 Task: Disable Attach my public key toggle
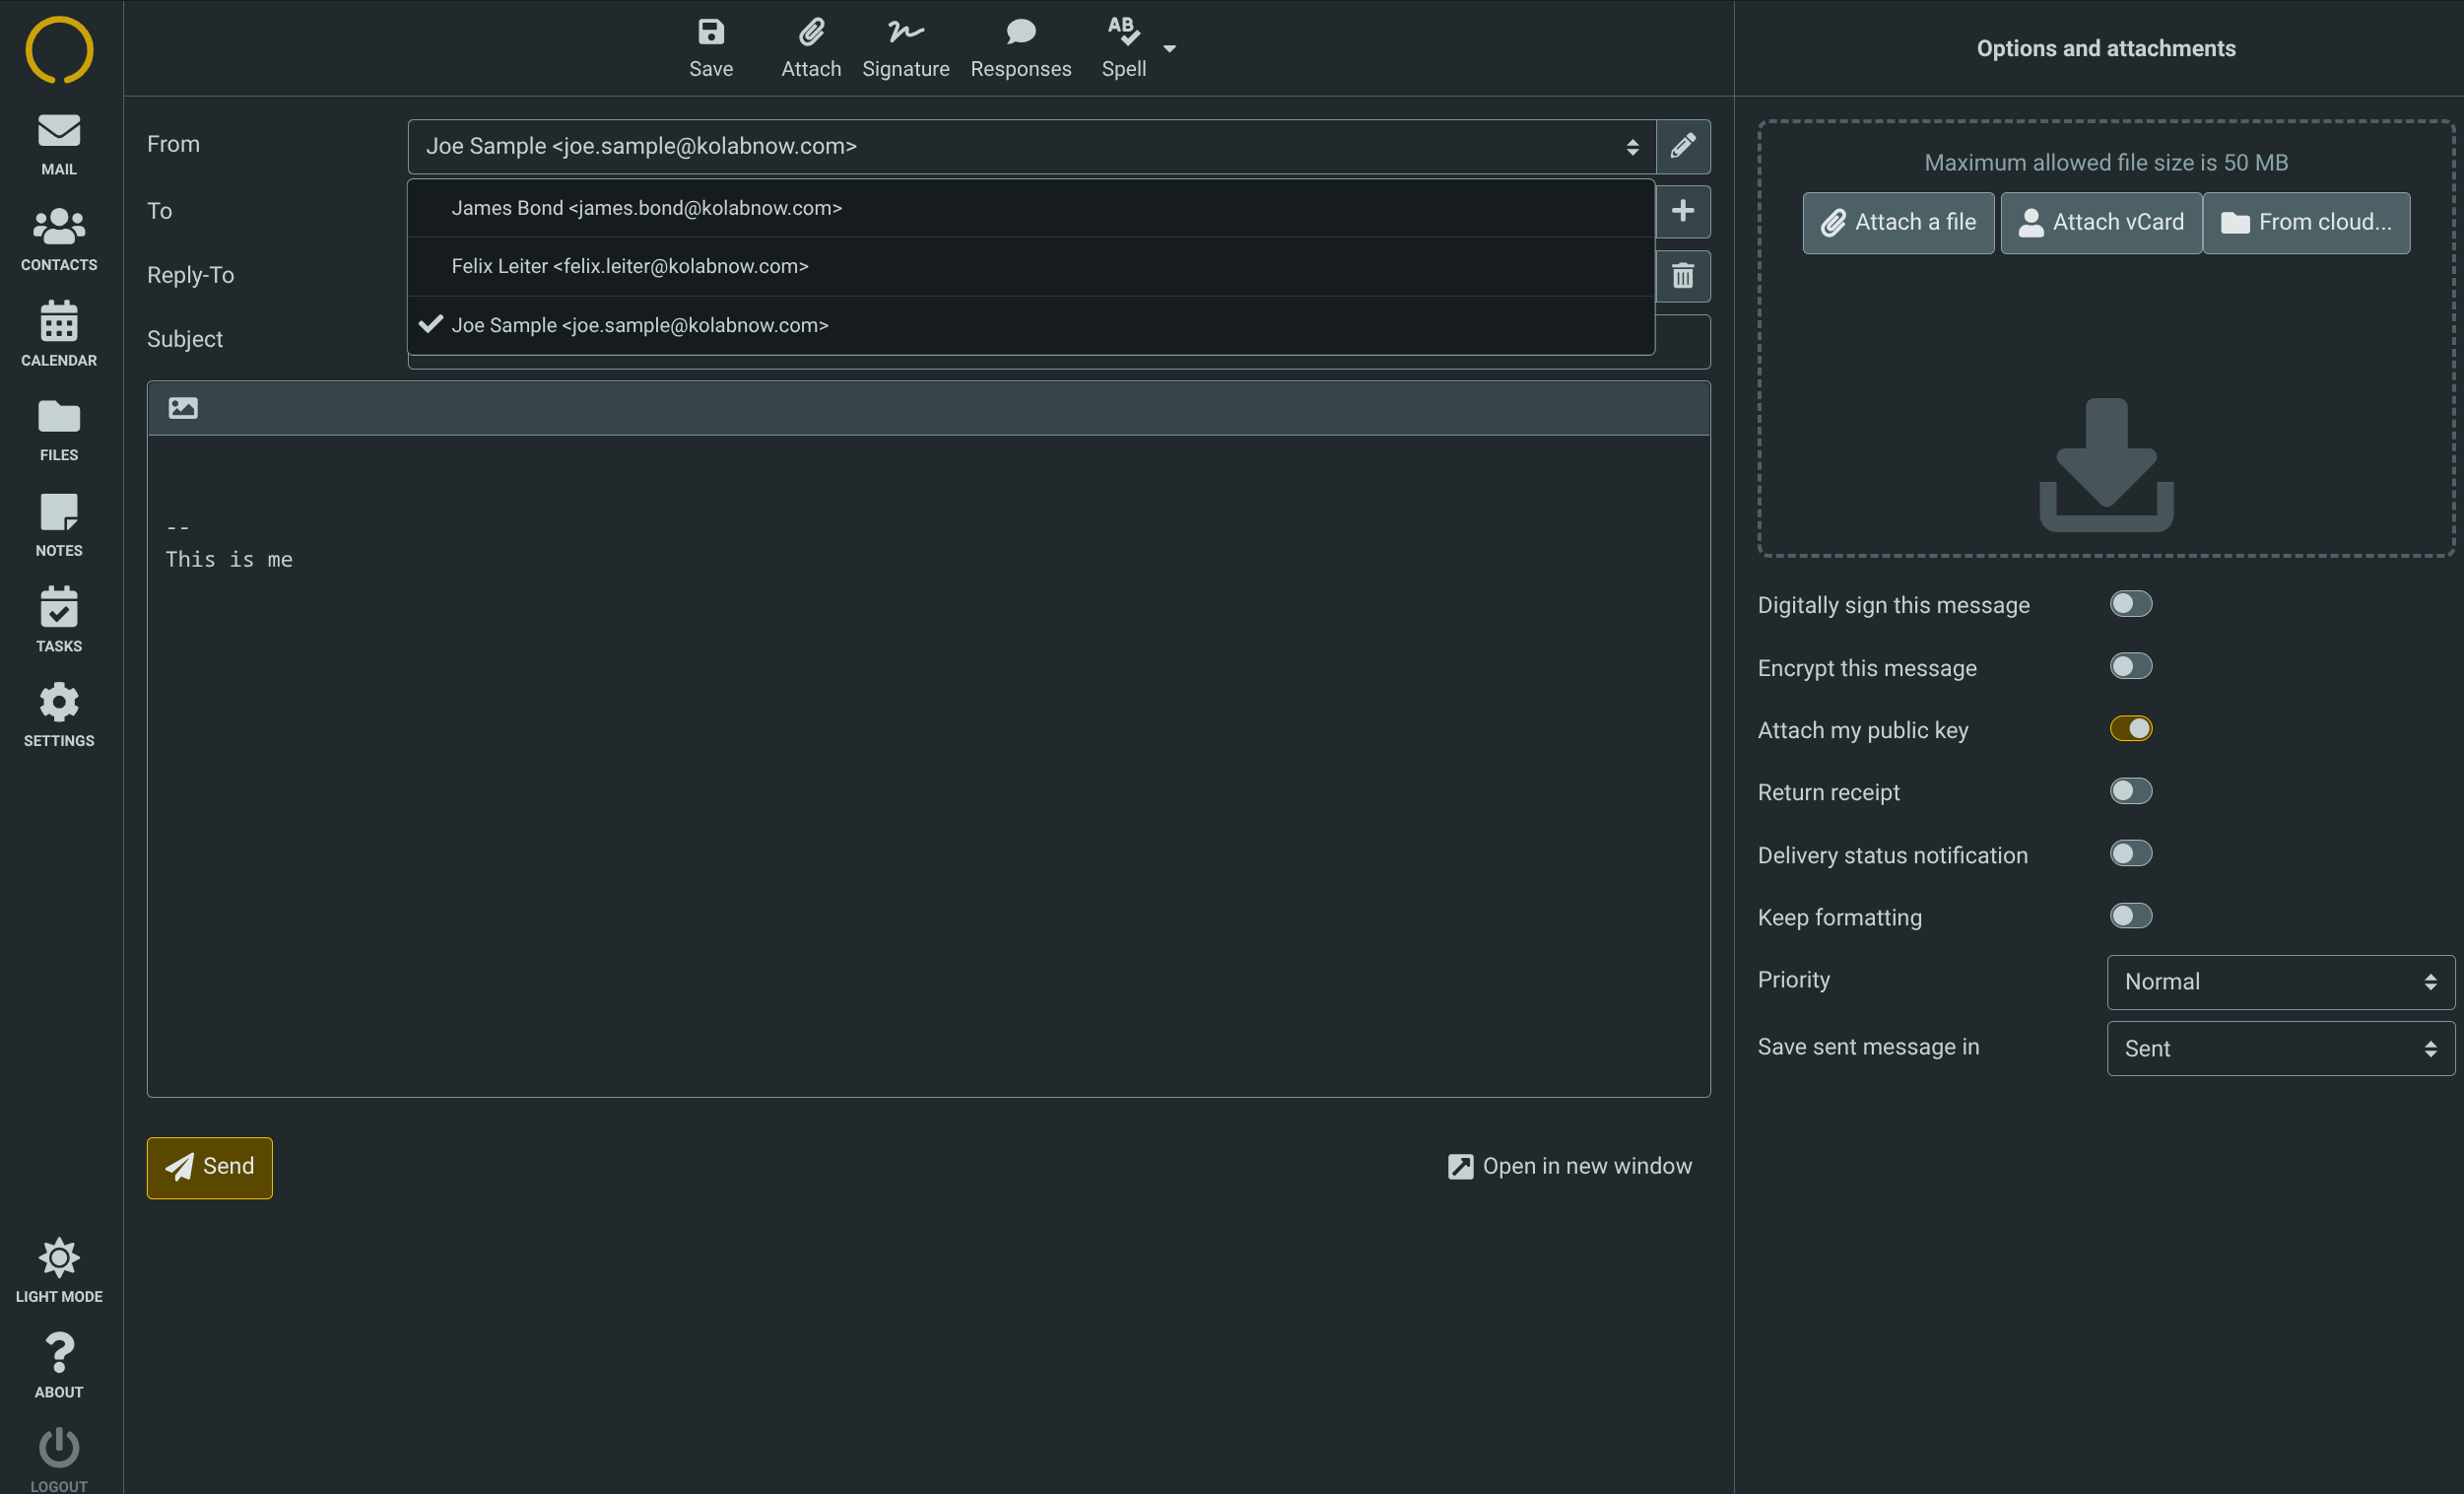pos(2130,729)
